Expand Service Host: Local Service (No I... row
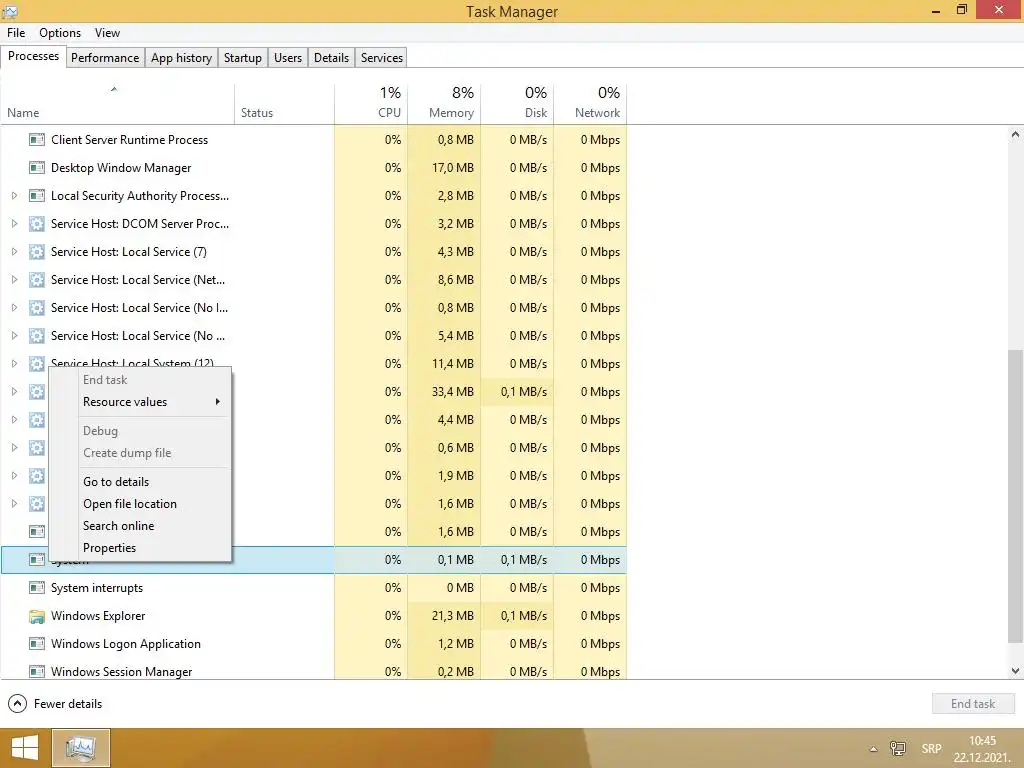Screen dimensions: 1024x768 (x=14, y=308)
